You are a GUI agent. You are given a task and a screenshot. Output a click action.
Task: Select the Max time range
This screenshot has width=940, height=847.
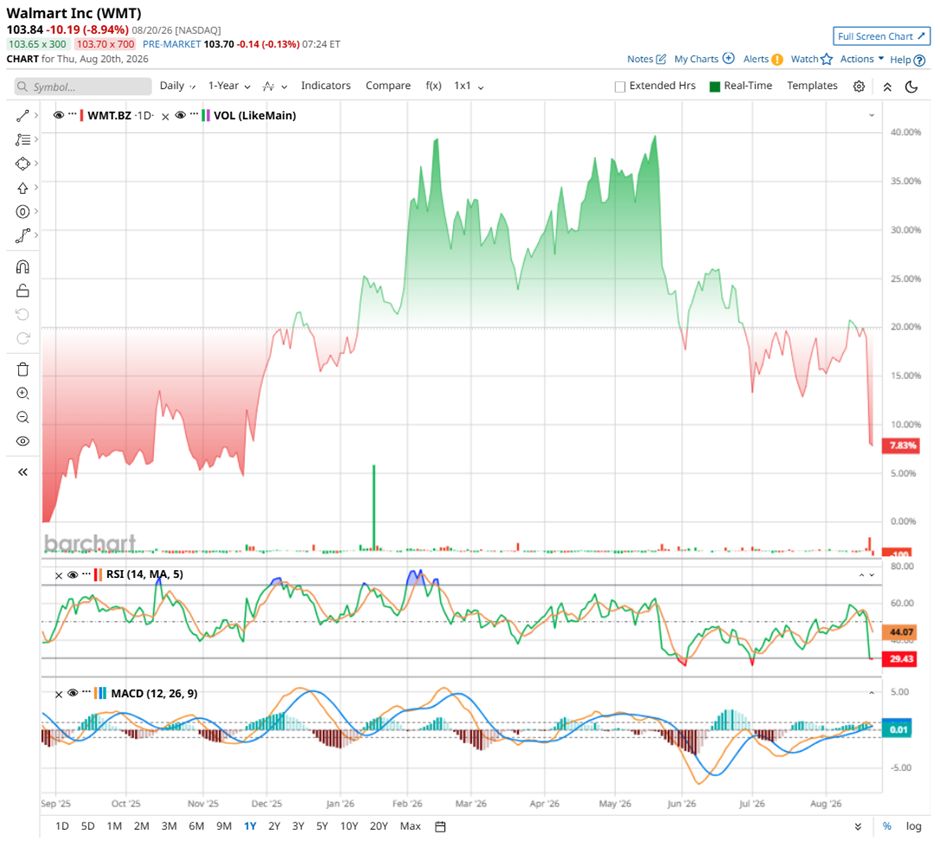(x=410, y=826)
